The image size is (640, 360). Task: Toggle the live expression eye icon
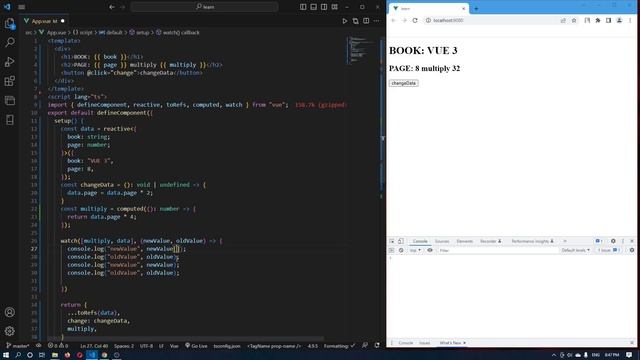click(x=430, y=250)
